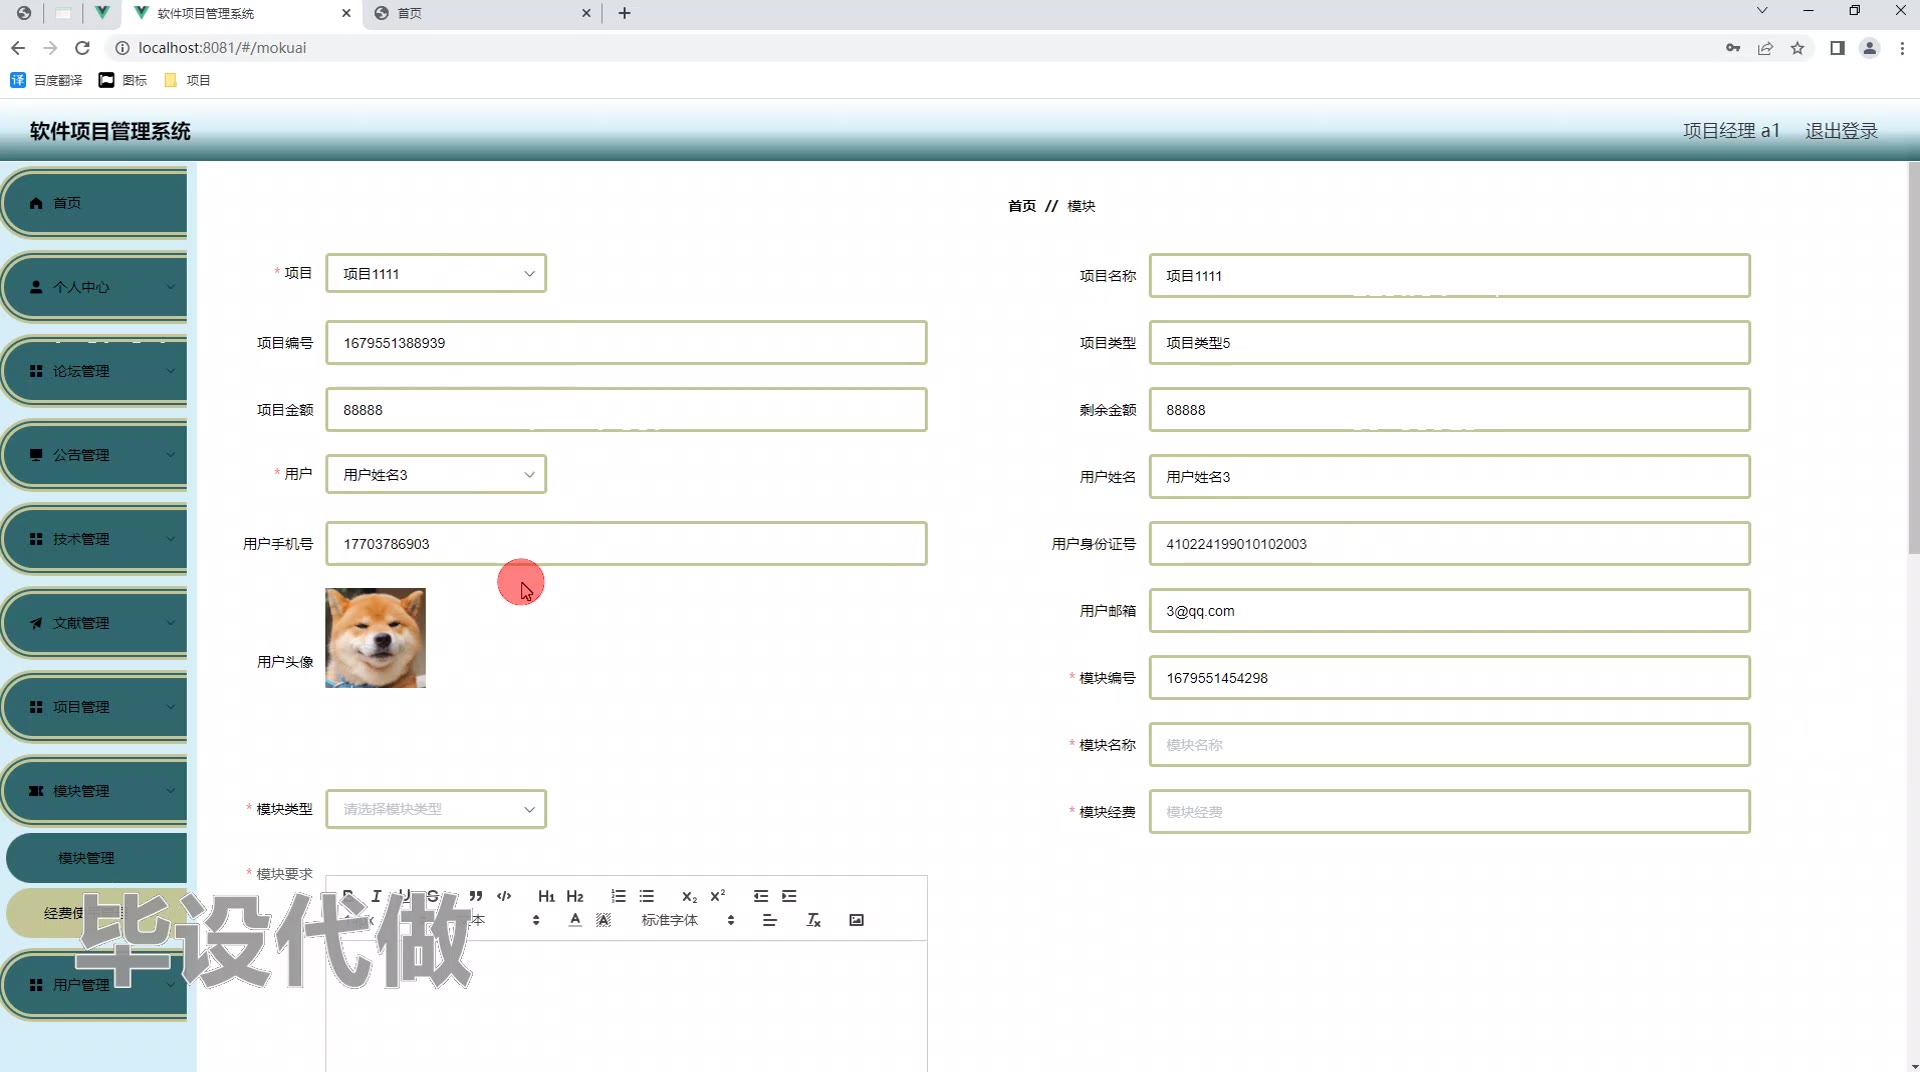Click the 模块经费 input field
Viewport: 1920px width, 1072px height.
(1449, 812)
